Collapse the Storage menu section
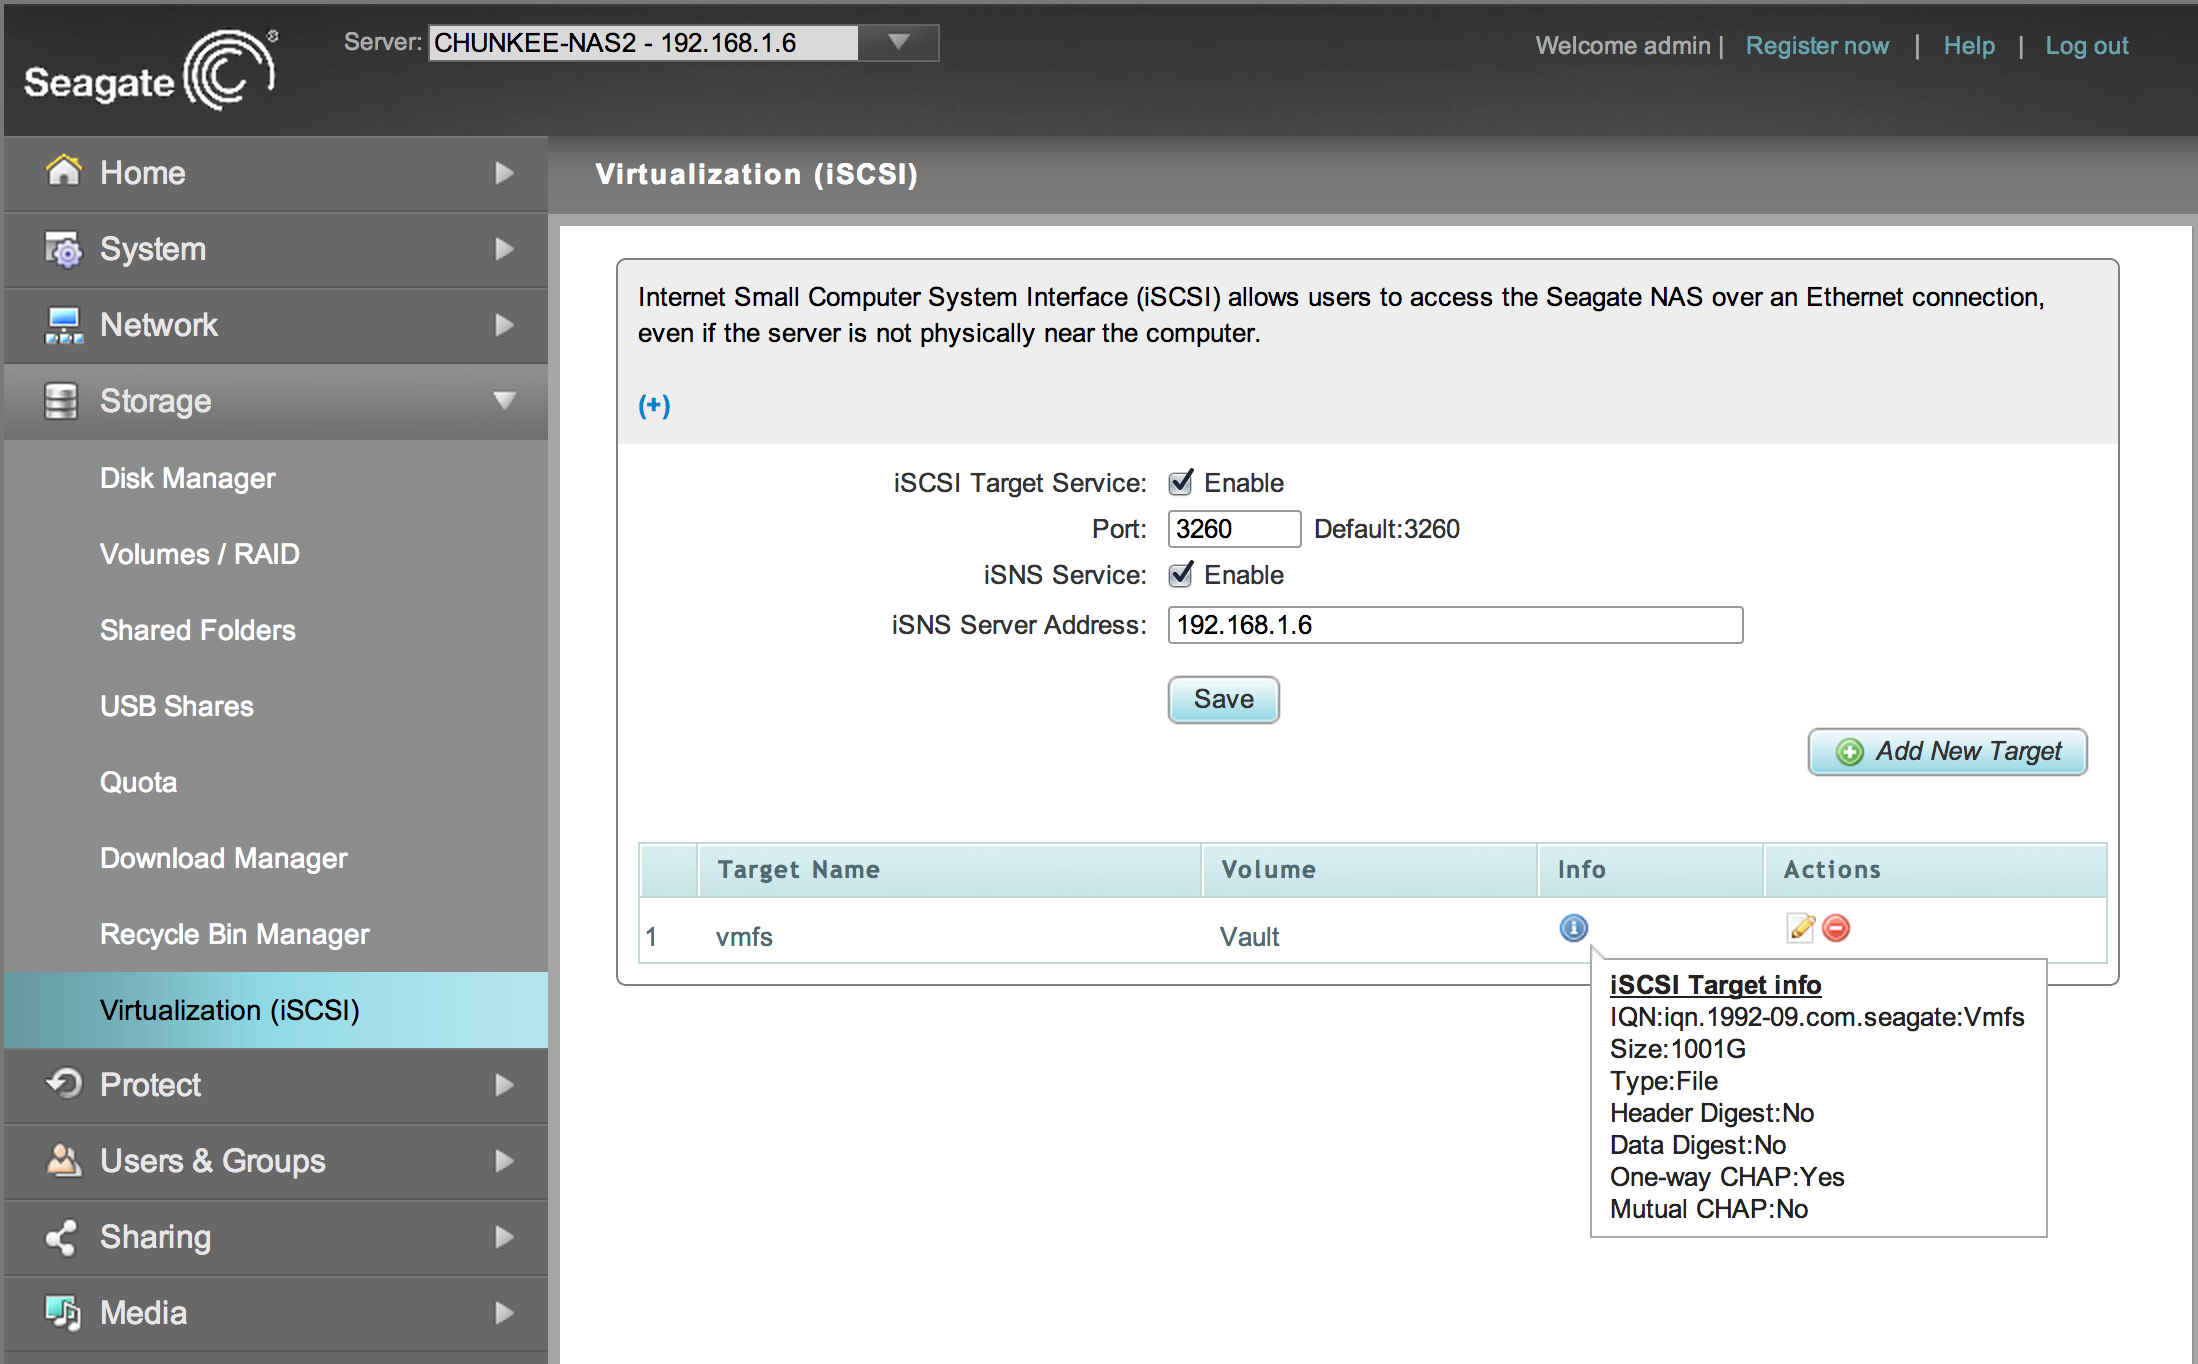Screen dimensions: 2198x1364 click(x=504, y=401)
